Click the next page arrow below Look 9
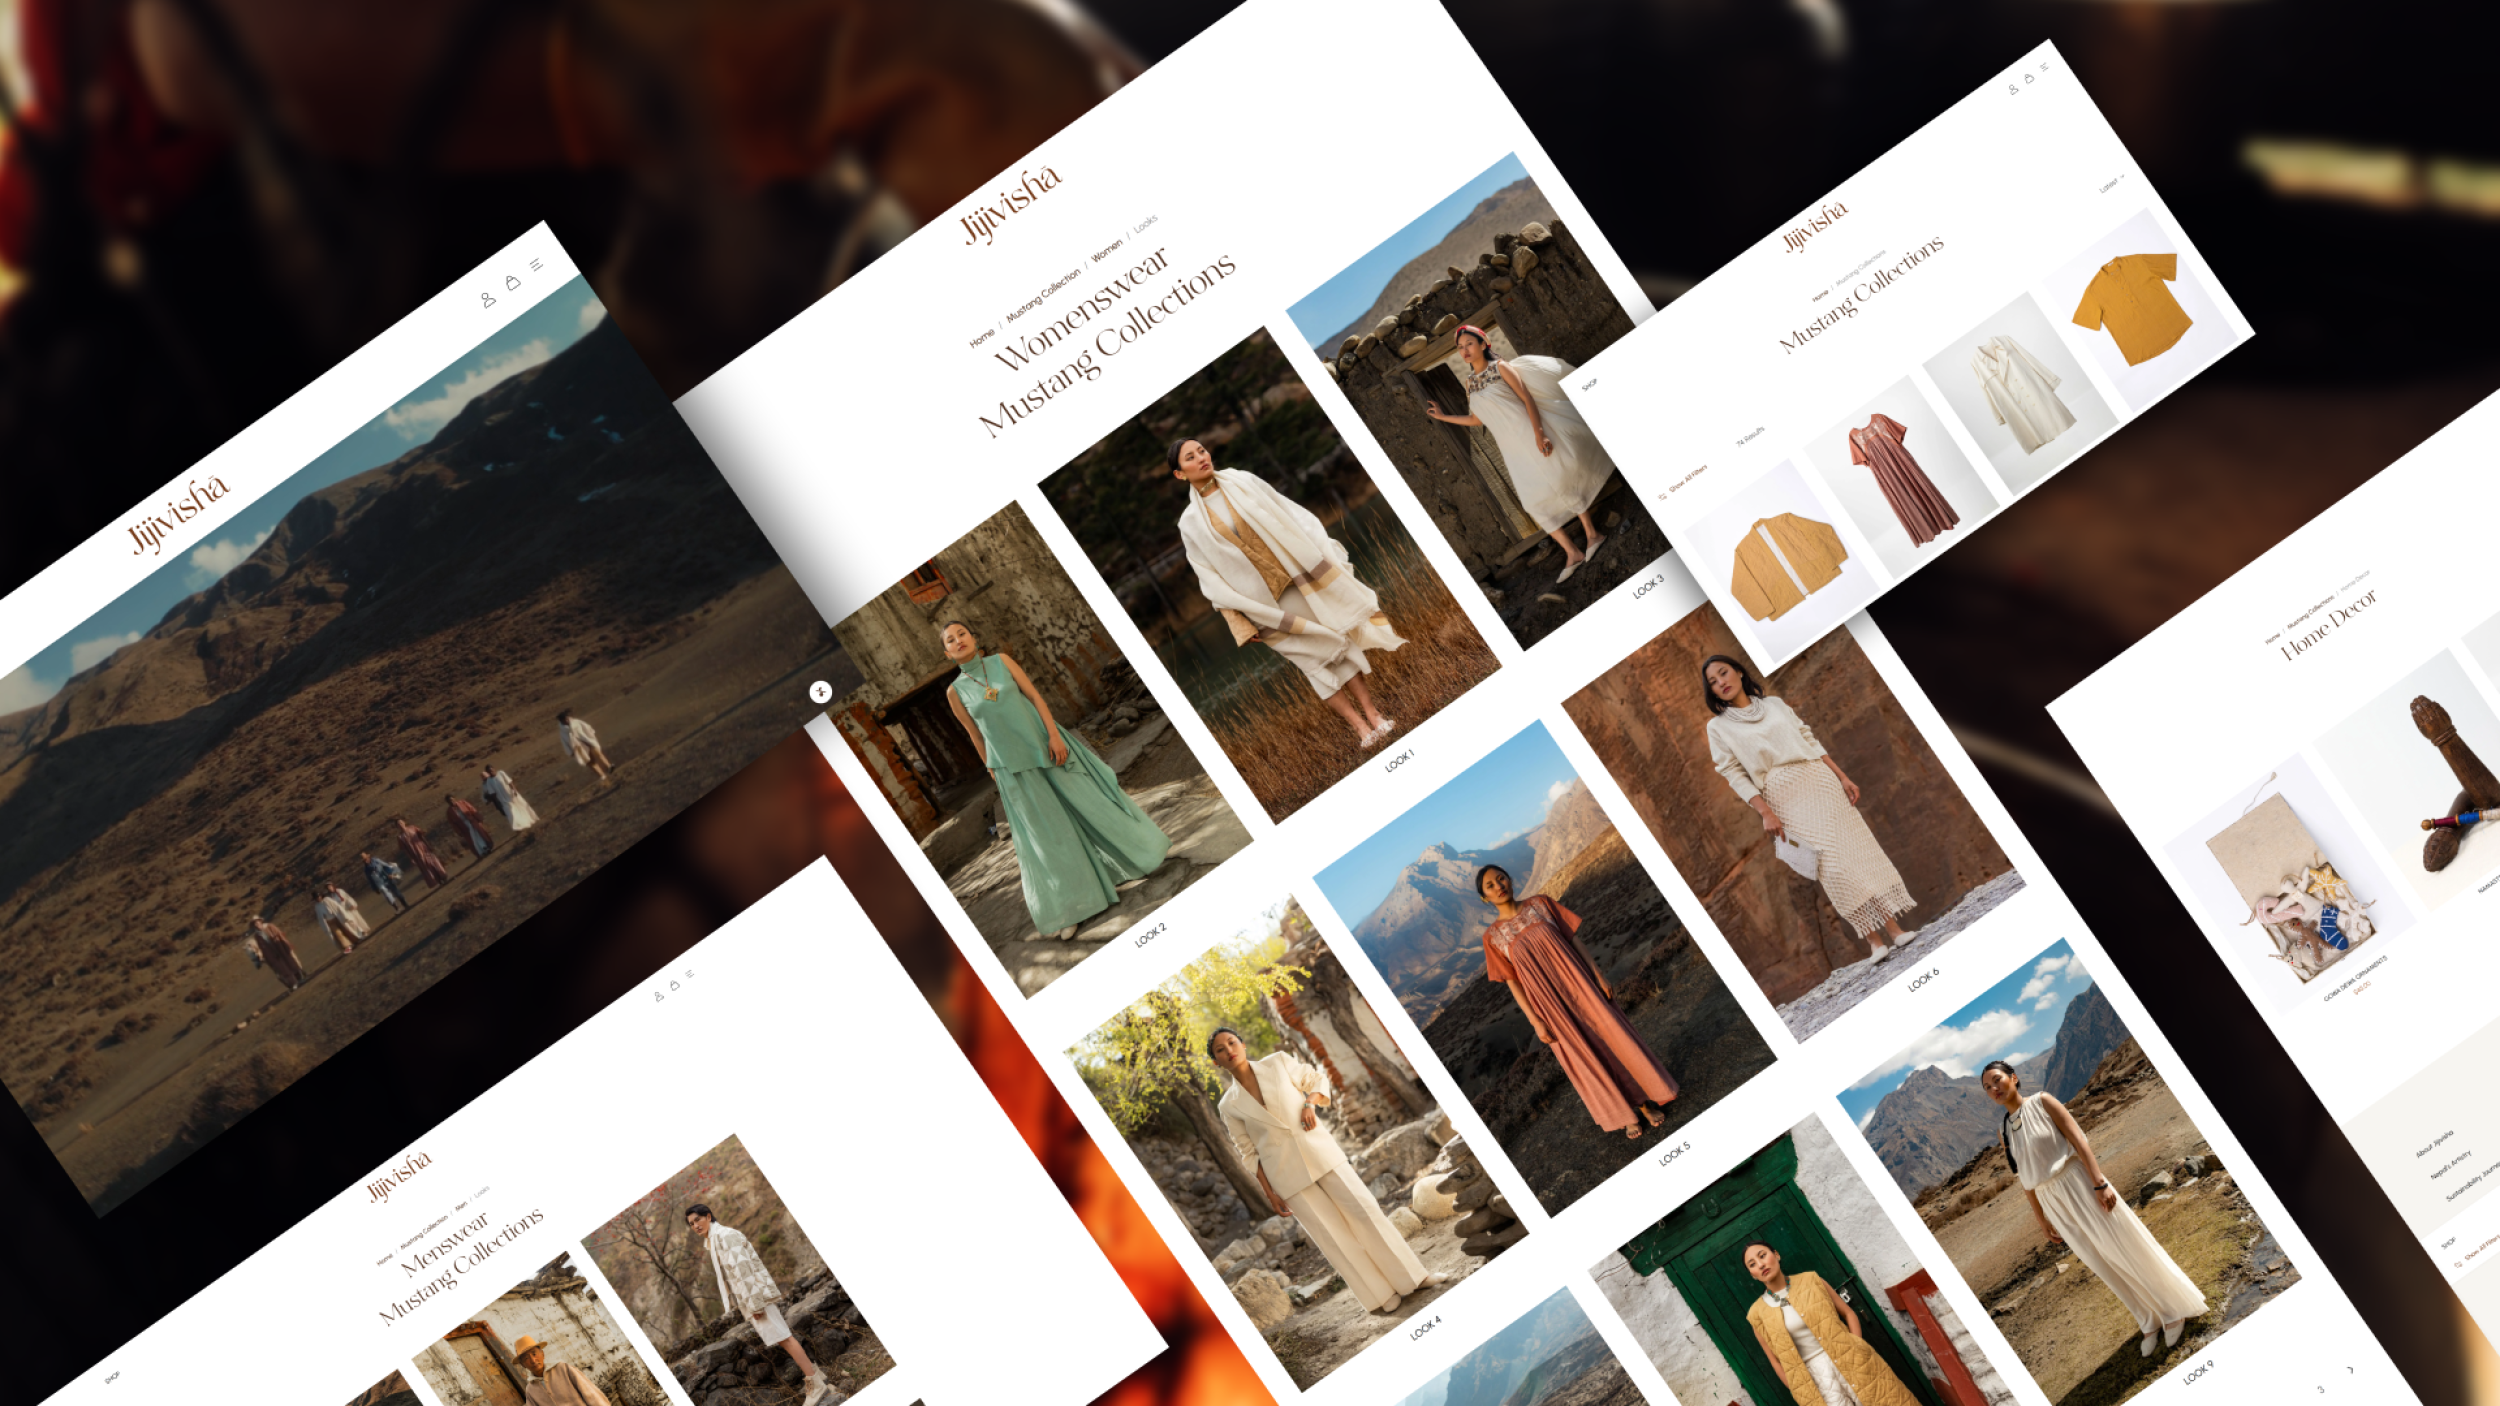2500x1406 pixels. coord(2349,1370)
